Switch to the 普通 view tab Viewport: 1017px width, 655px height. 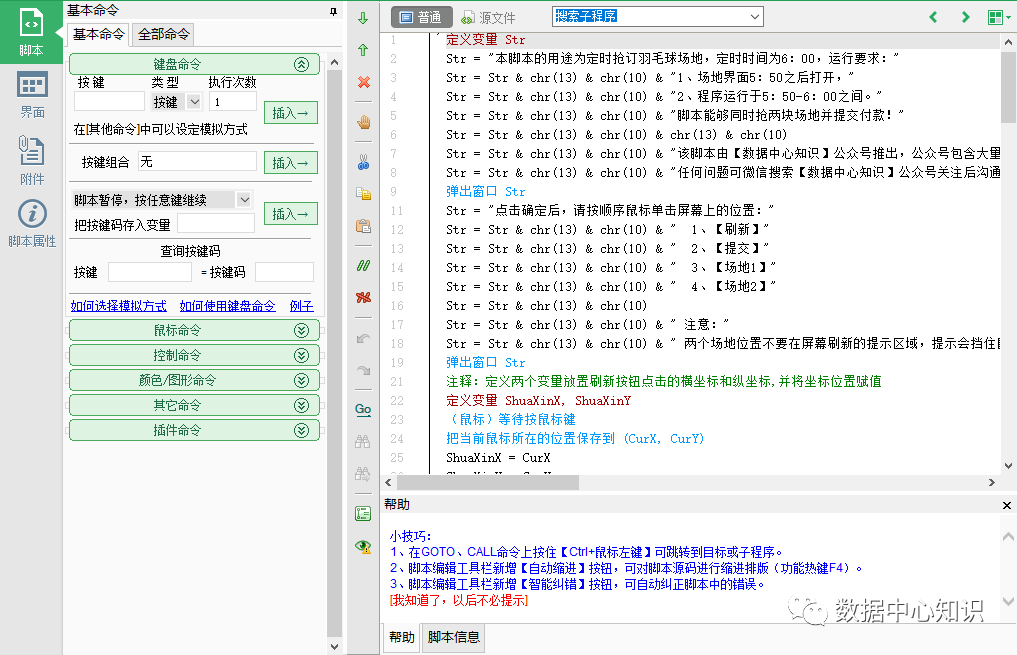(x=421, y=18)
